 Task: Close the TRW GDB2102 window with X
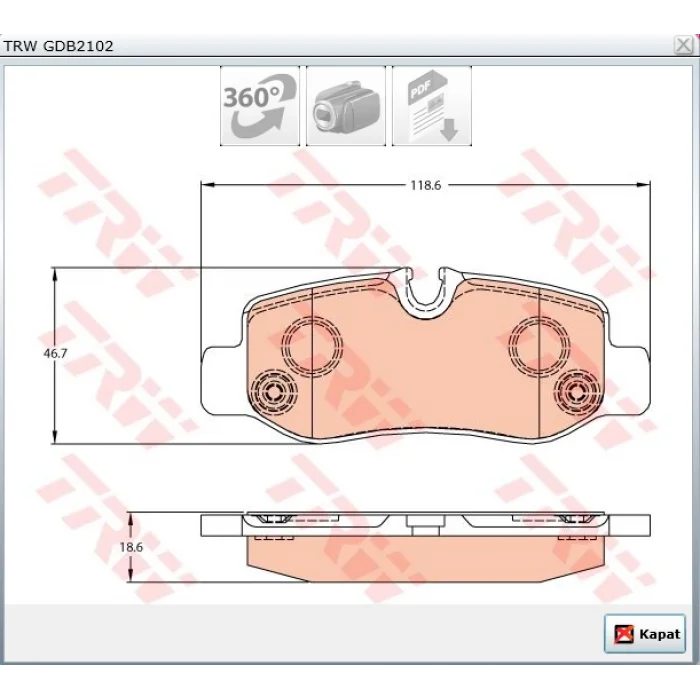tap(683, 45)
